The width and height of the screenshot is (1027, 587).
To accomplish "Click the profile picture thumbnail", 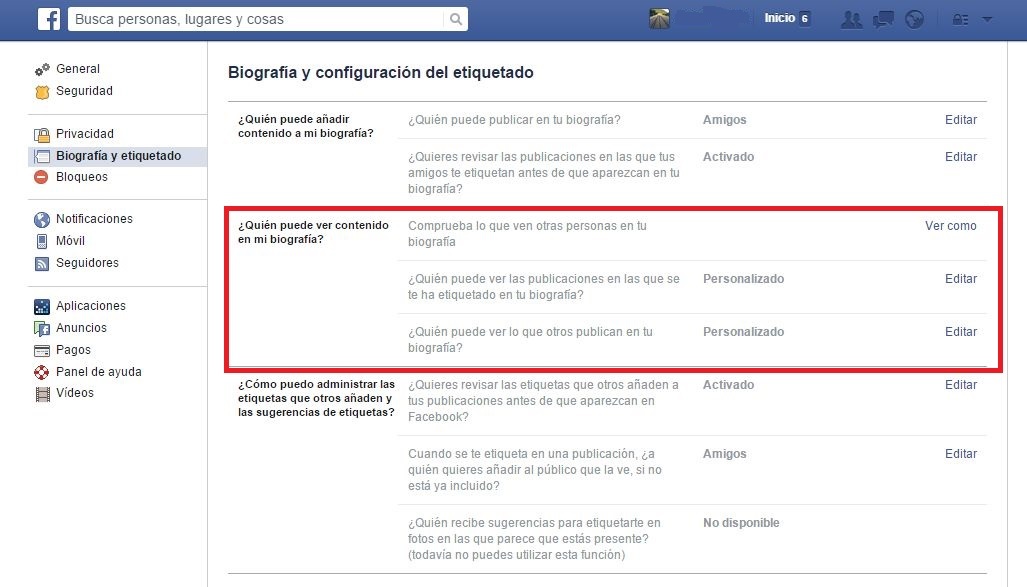I will point(659,18).
